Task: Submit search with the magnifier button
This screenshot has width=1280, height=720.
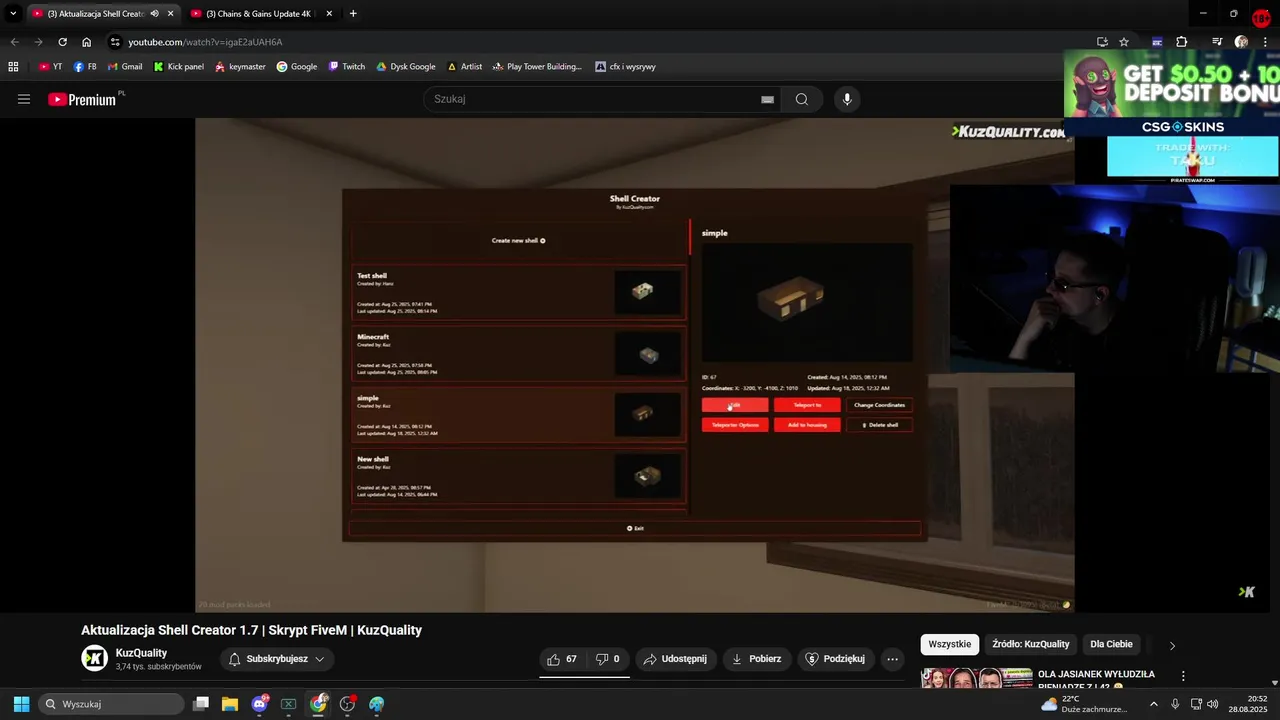Action: click(x=802, y=99)
